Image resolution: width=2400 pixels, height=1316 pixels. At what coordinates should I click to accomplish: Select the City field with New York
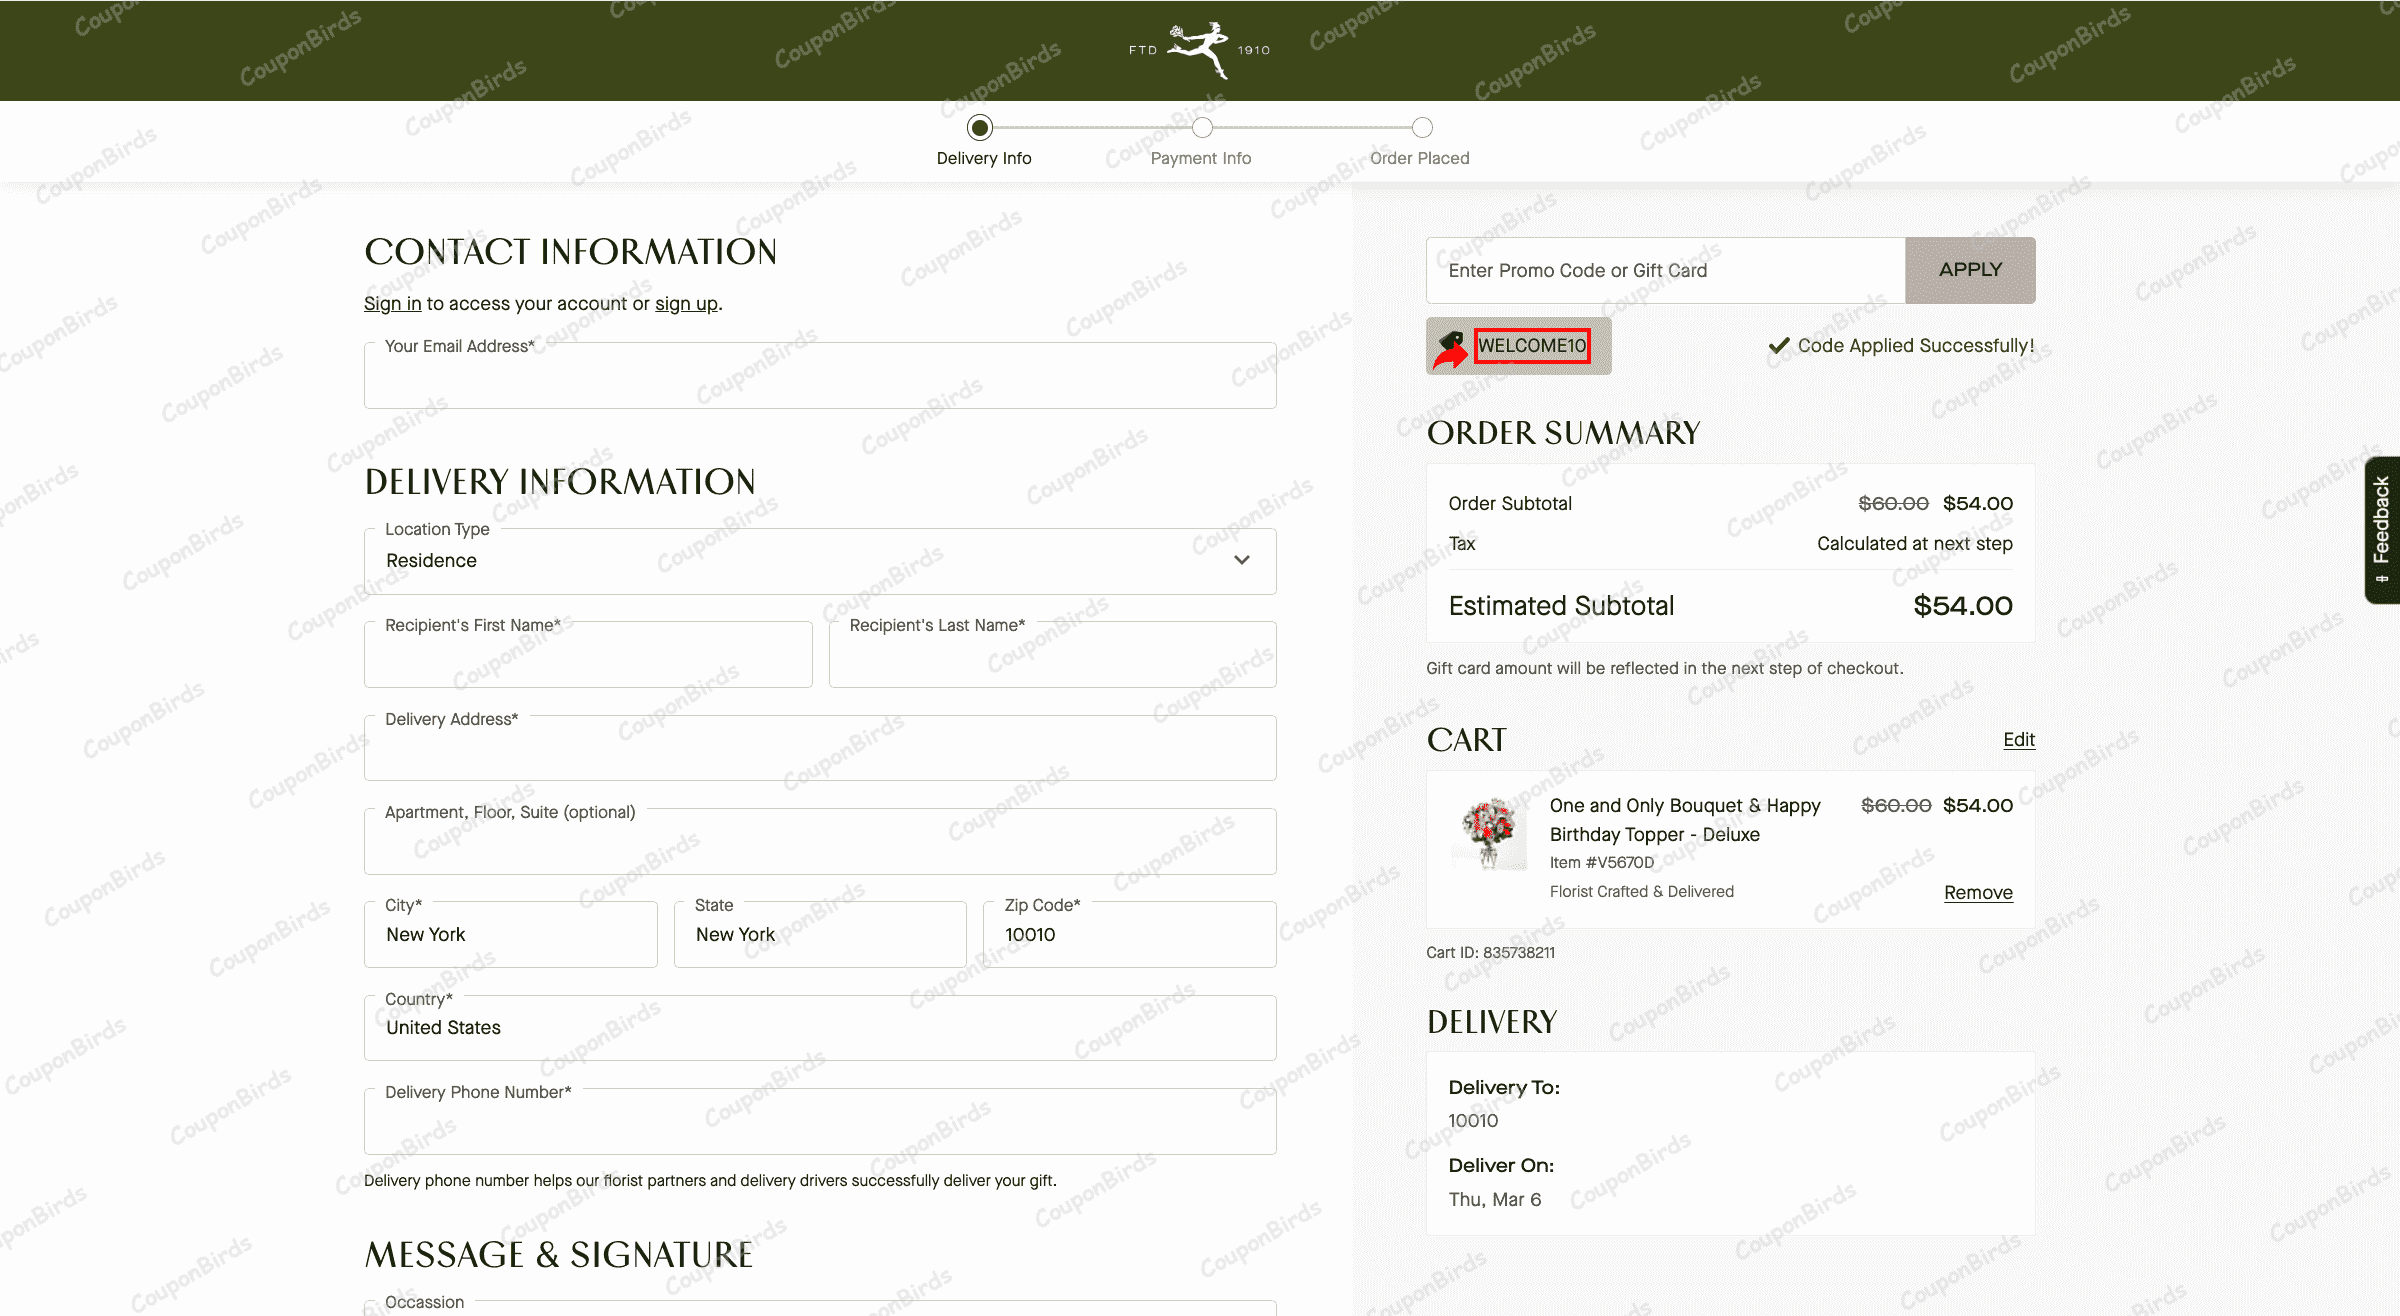(511, 935)
